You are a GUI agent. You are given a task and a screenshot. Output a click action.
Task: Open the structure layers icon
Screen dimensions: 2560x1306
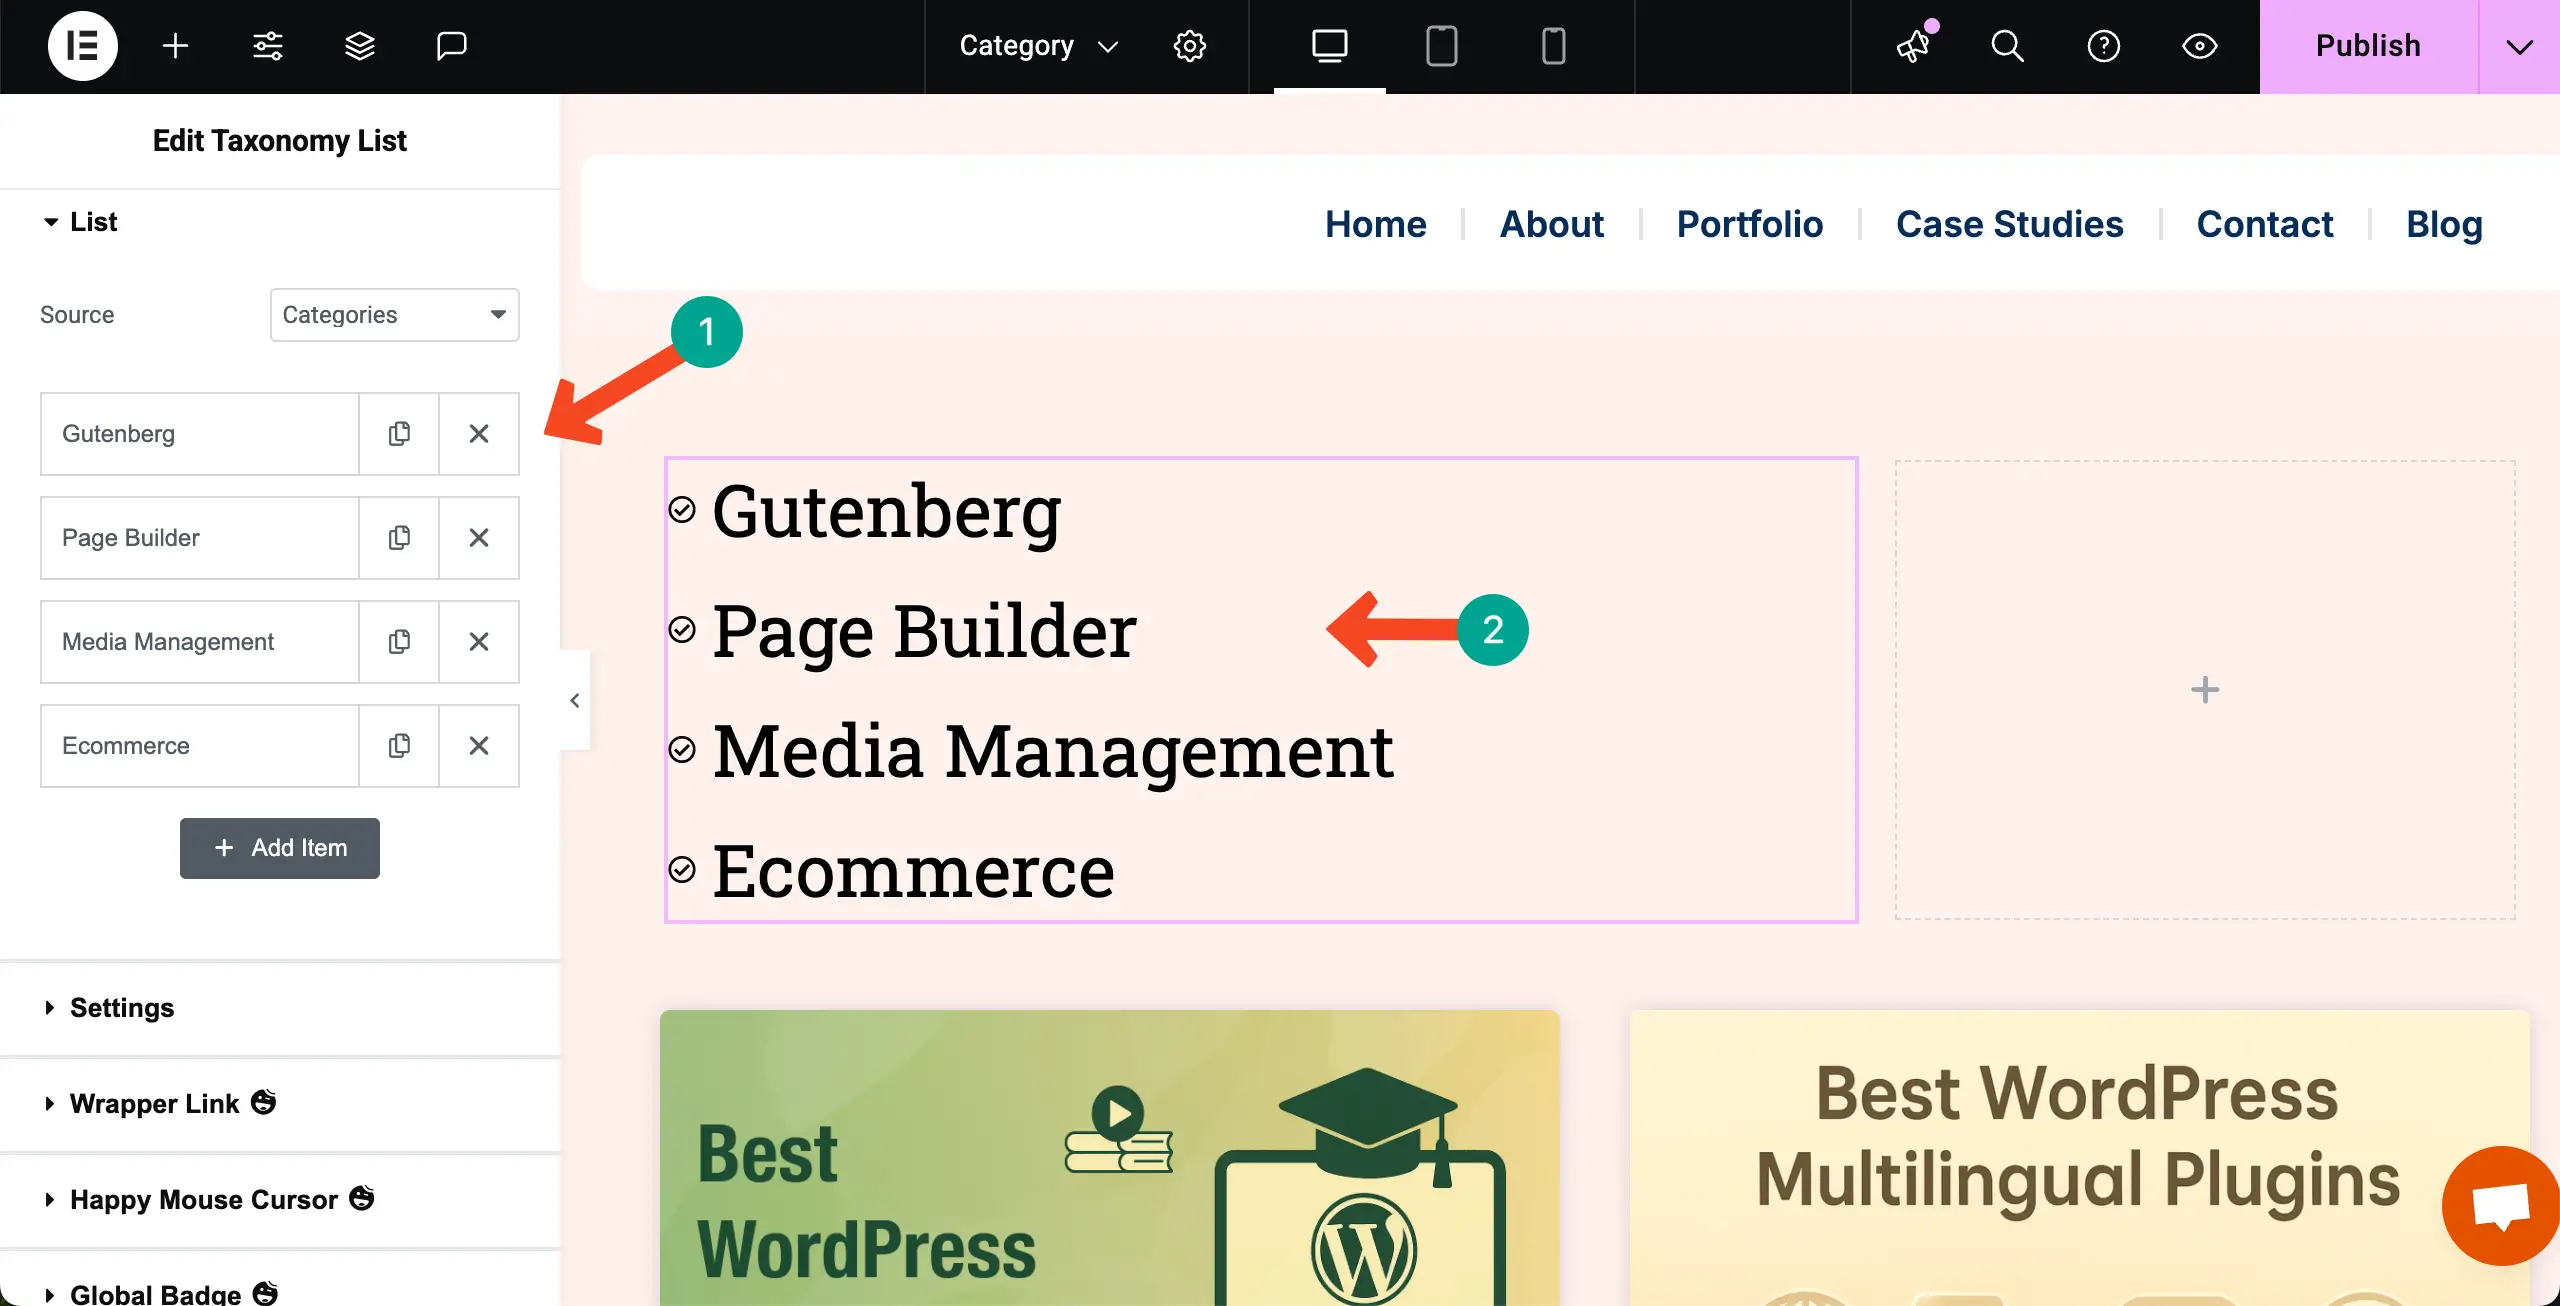(x=359, y=46)
